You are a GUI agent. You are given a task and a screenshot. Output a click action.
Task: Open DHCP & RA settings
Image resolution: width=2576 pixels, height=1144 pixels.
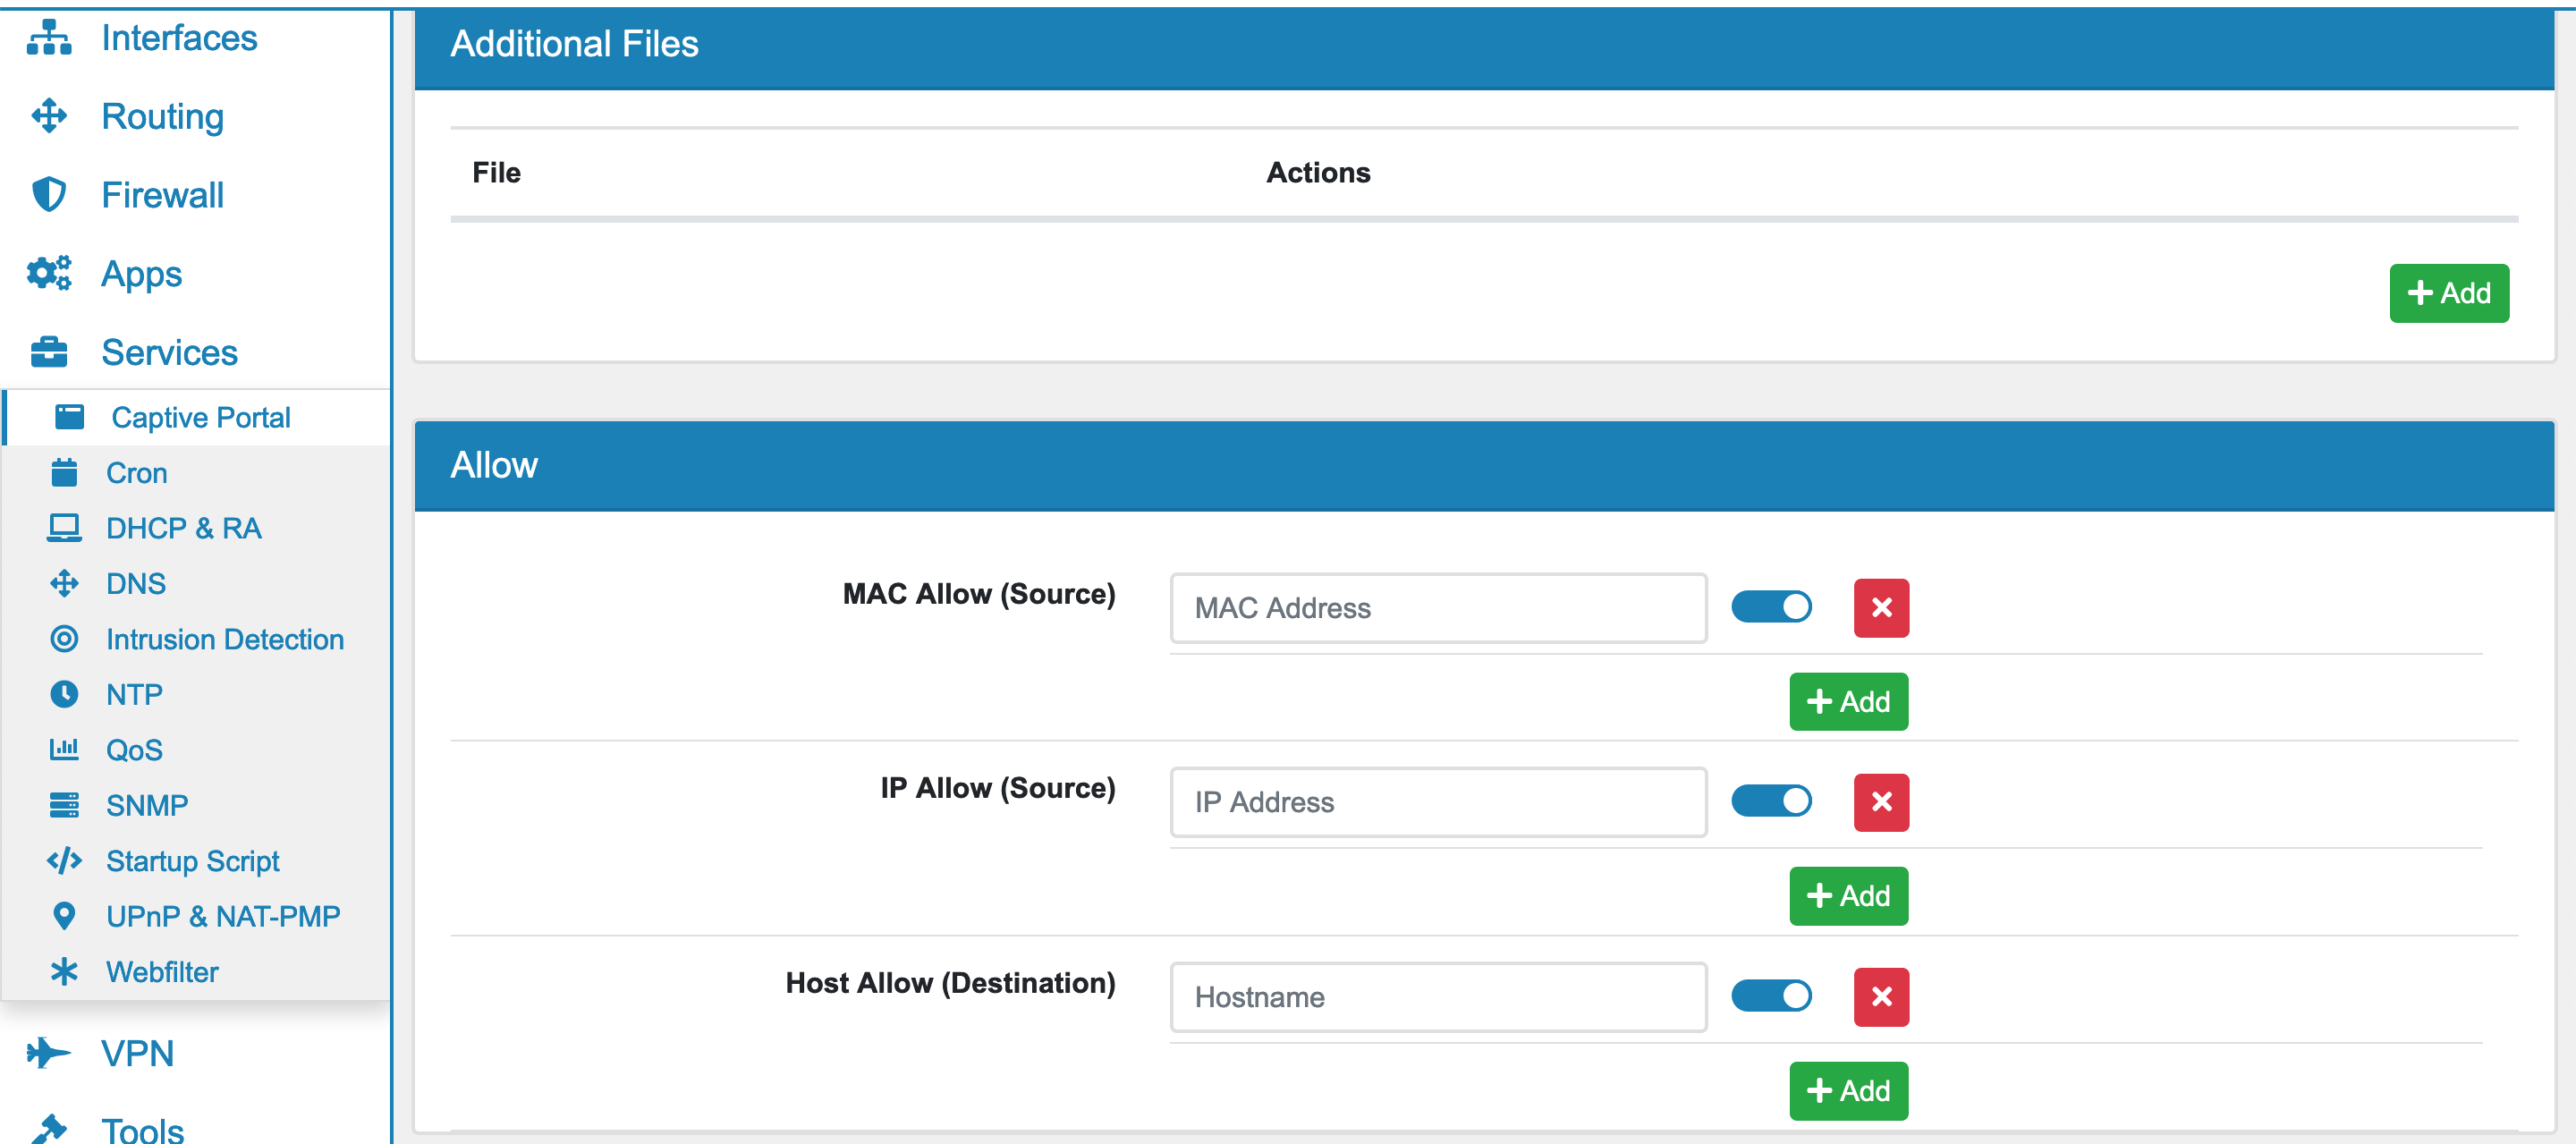pyautogui.click(x=184, y=528)
